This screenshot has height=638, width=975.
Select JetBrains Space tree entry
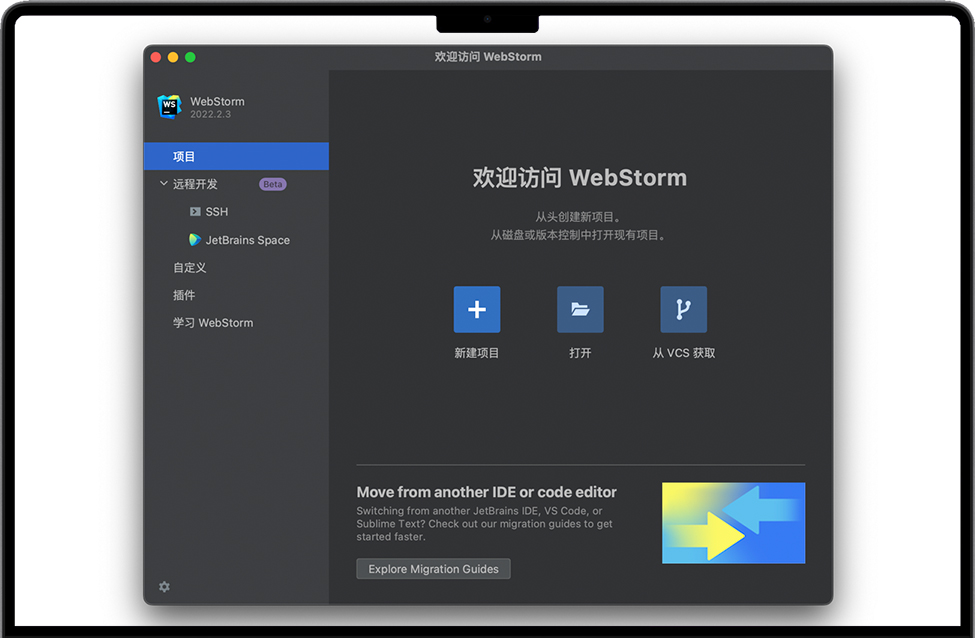[247, 240]
